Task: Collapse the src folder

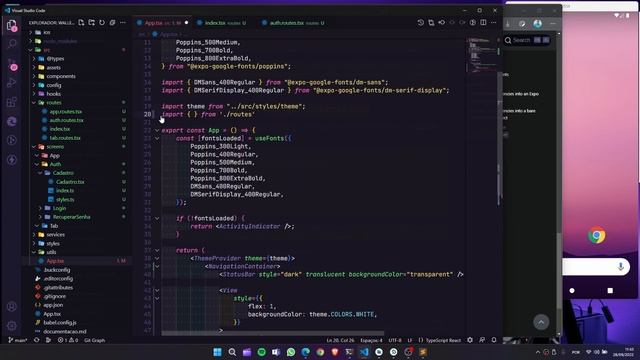Action: pos(47,50)
